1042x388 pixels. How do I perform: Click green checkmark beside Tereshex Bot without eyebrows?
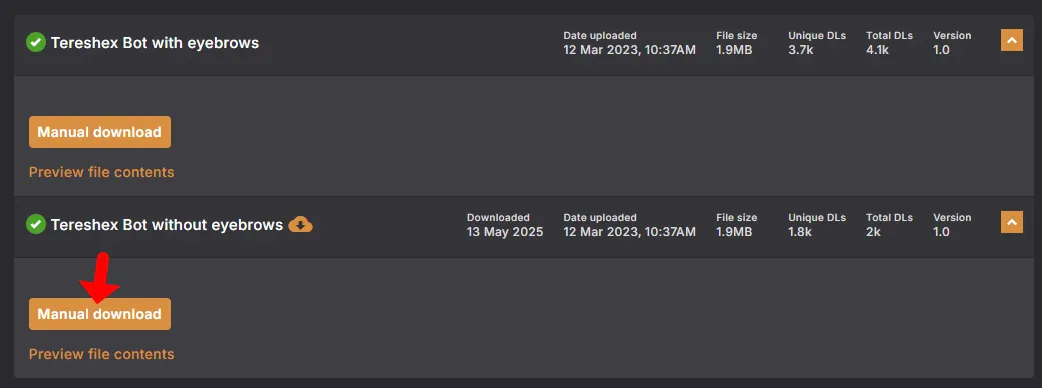click(x=35, y=225)
